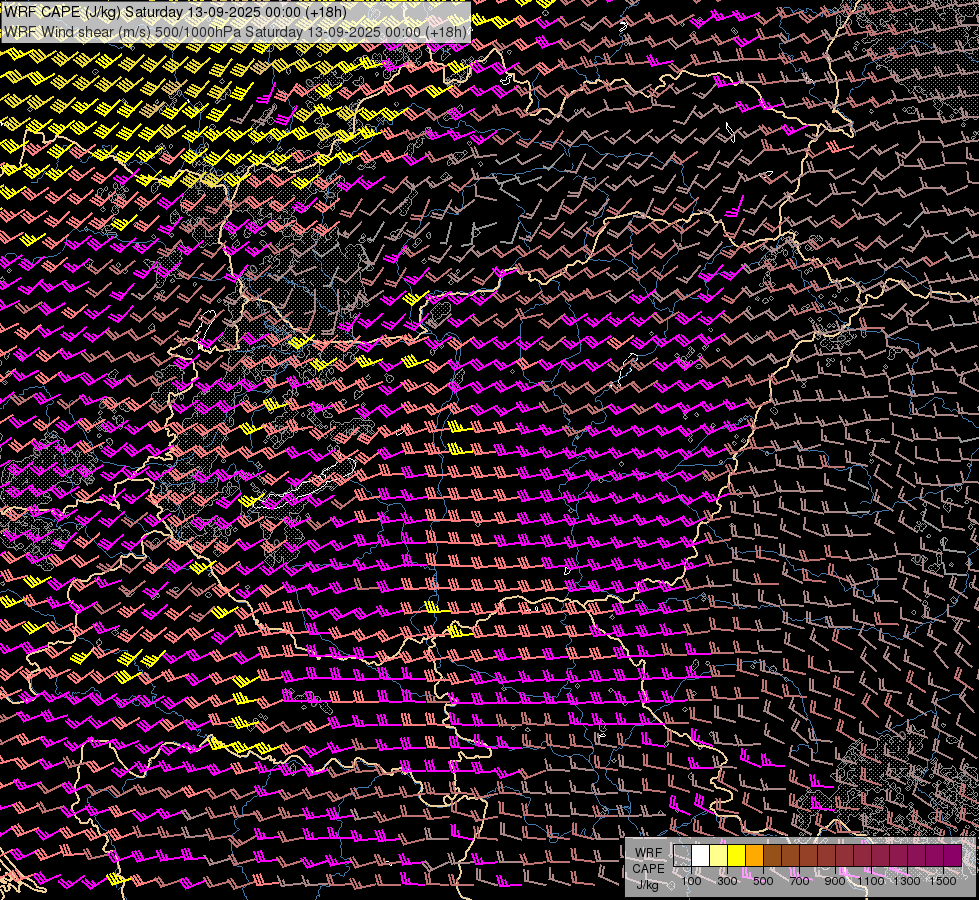The height and width of the screenshot is (900, 979).
Task: Click the bright yellow CAPE legend swatch
Action: [x=736, y=855]
